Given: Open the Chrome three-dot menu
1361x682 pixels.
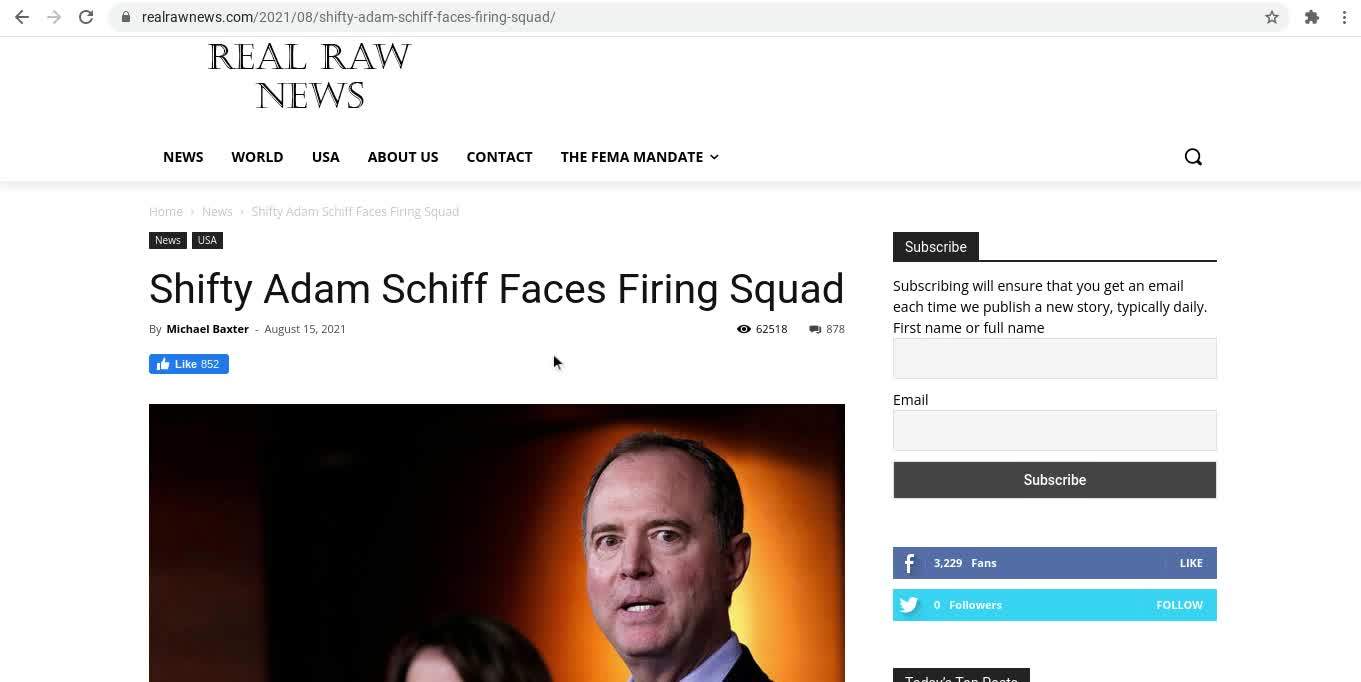Looking at the screenshot, I should pos(1344,17).
